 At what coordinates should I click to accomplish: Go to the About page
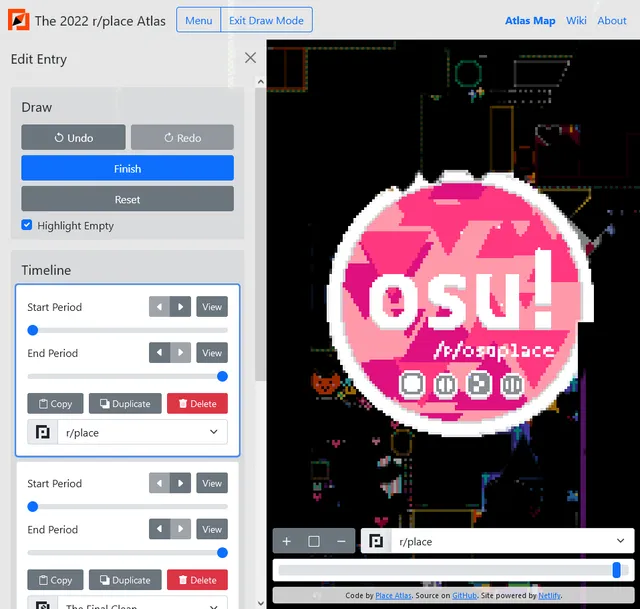[612, 20]
